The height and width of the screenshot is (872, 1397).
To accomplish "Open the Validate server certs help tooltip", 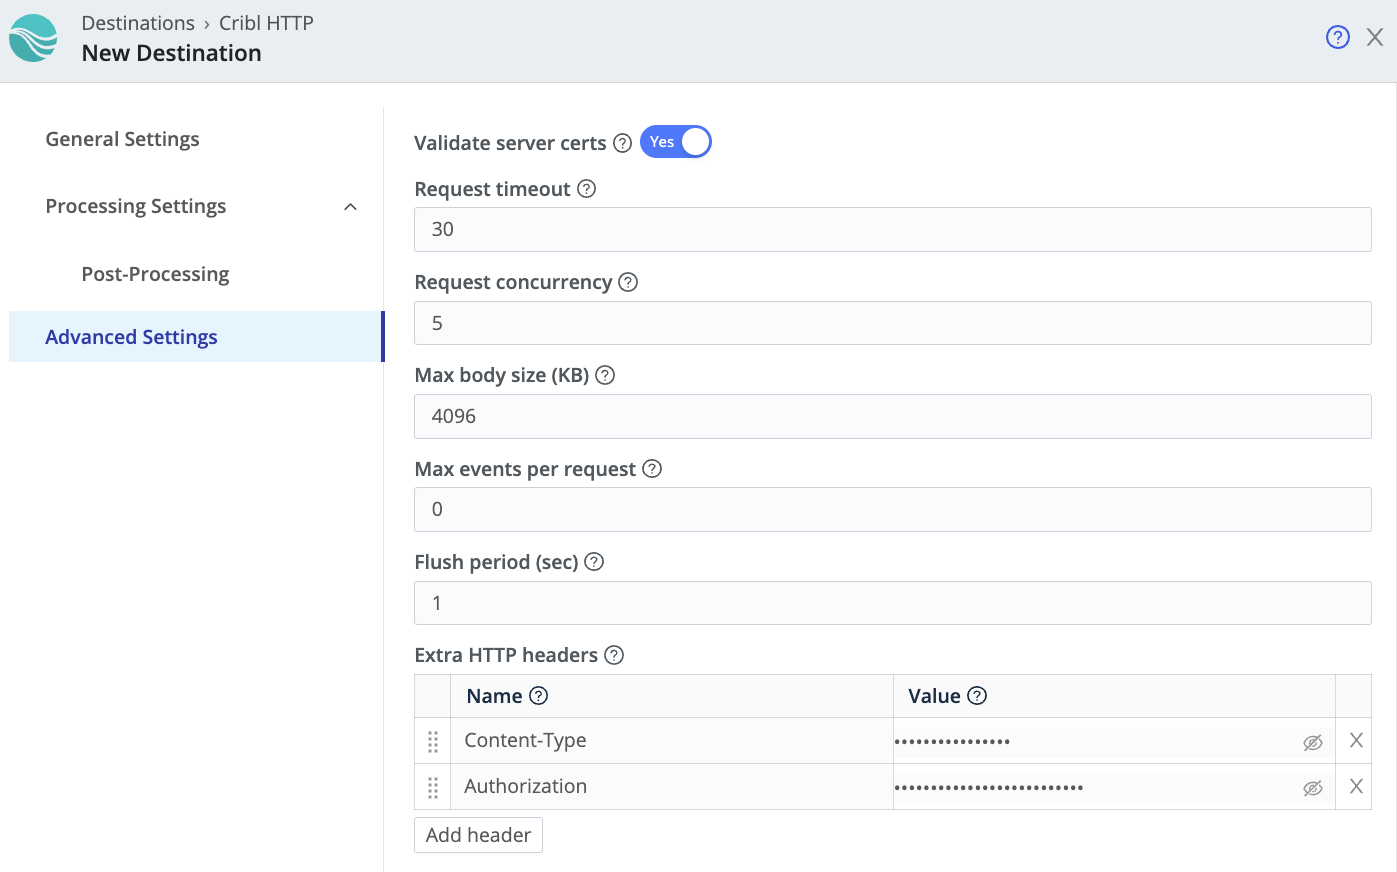I will point(623,142).
